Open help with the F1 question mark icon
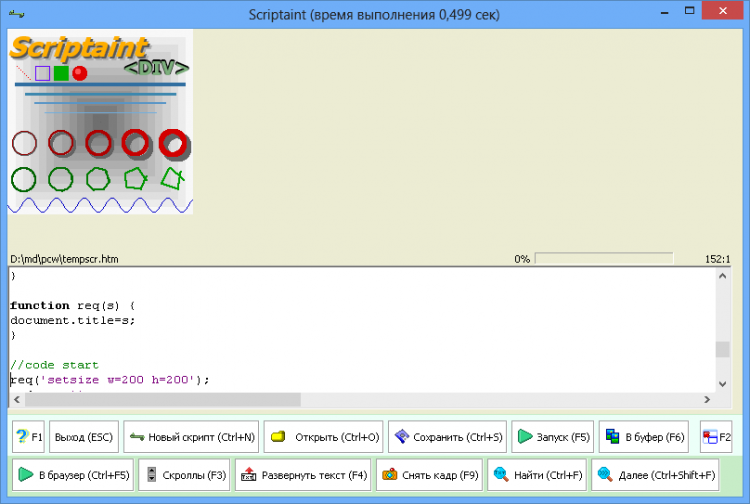This screenshot has height=504, width=750. click(22, 436)
